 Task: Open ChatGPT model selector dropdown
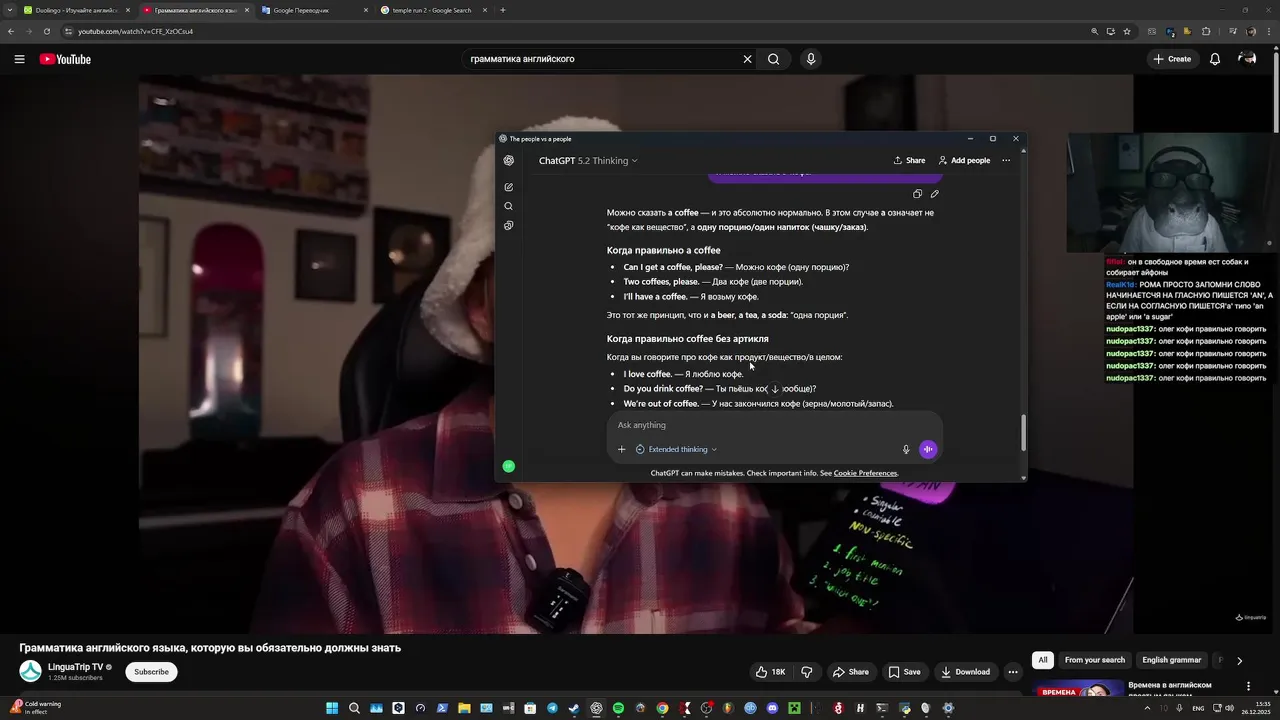point(588,160)
